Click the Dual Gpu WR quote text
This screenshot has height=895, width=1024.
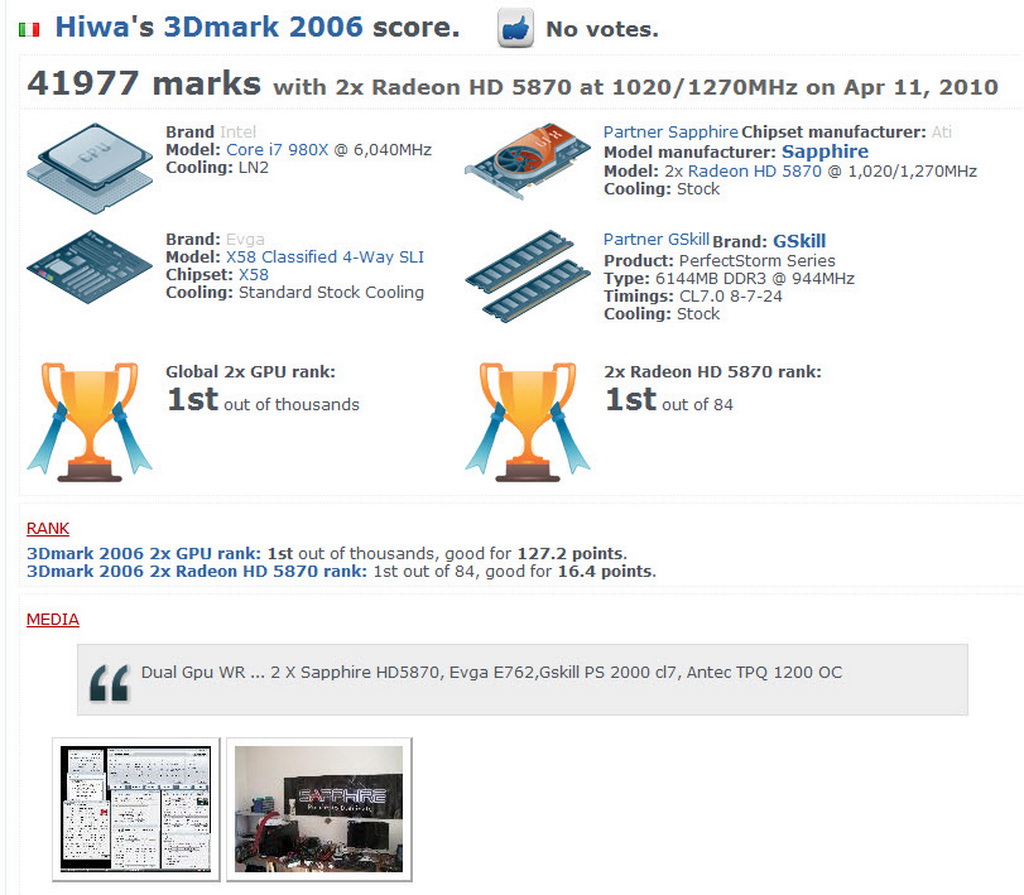[x=492, y=672]
